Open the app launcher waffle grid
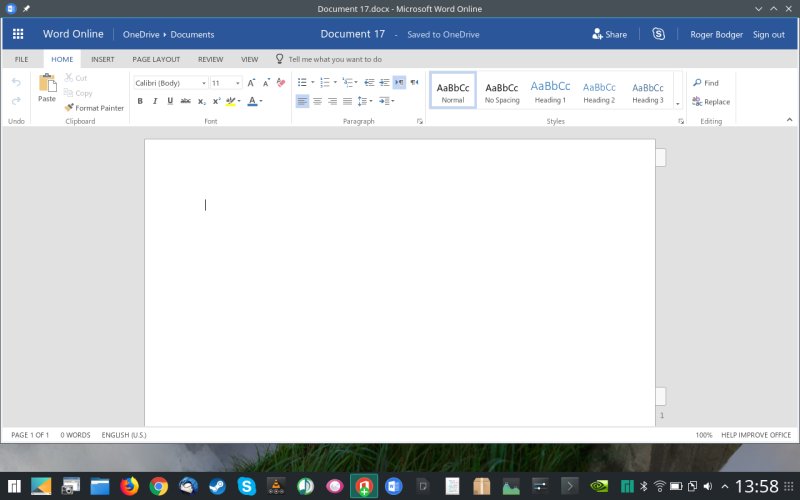Image resolution: width=800 pixels, height=500 pixels. (17, 34)
